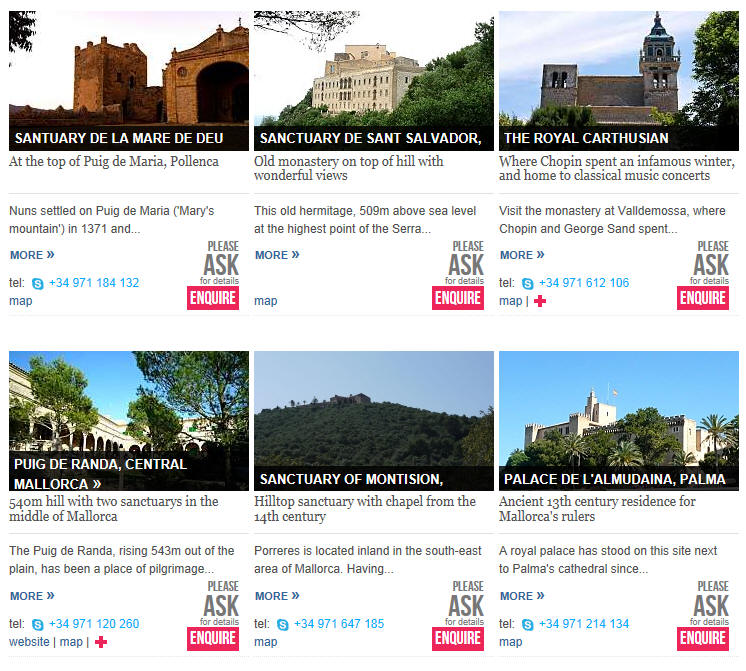Click Enquire button for Sanctuary of Montision

(458, 639)
